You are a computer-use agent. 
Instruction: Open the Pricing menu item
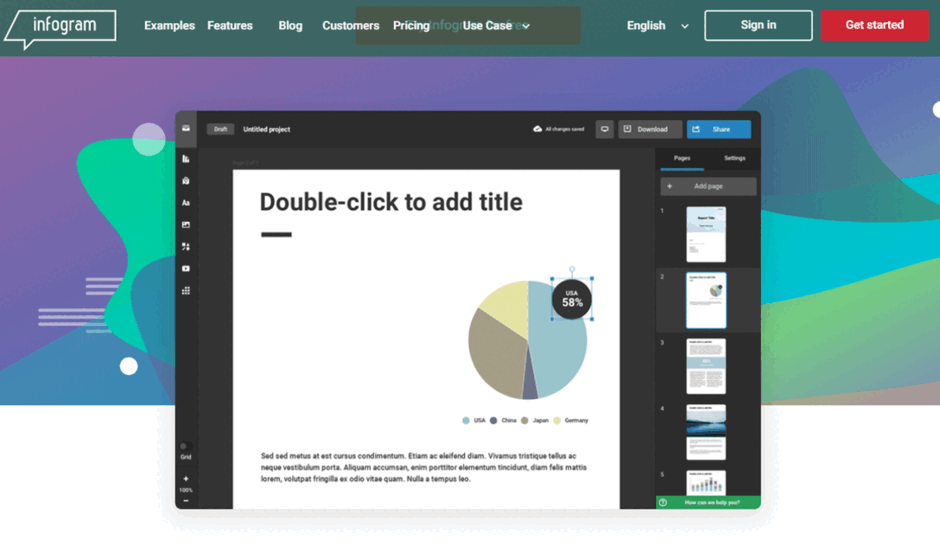click(411, 26)
